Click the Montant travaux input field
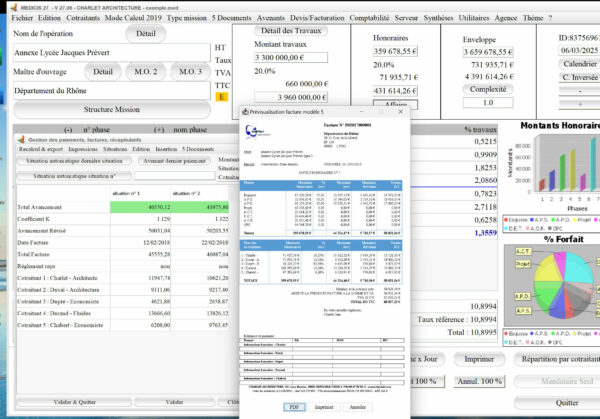The image size is (600, 419). click(289, 59)
